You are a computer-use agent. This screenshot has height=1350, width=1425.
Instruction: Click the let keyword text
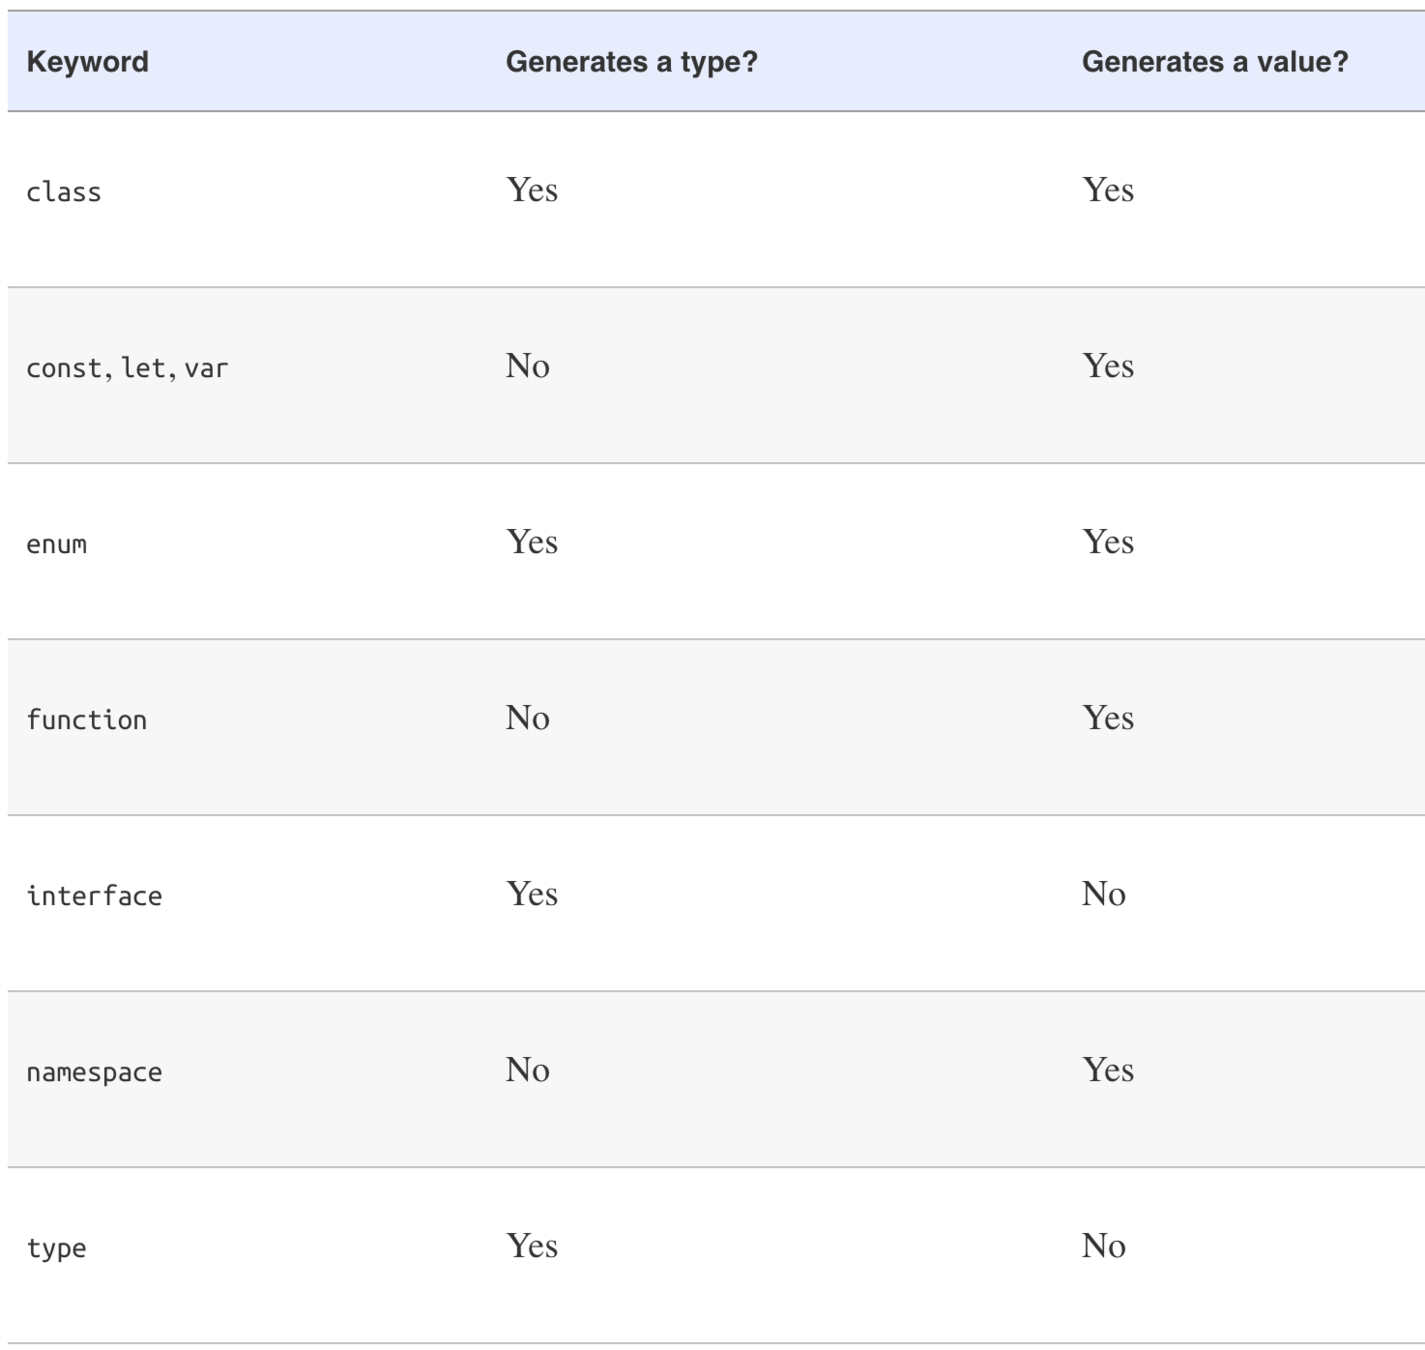[143, 368]
